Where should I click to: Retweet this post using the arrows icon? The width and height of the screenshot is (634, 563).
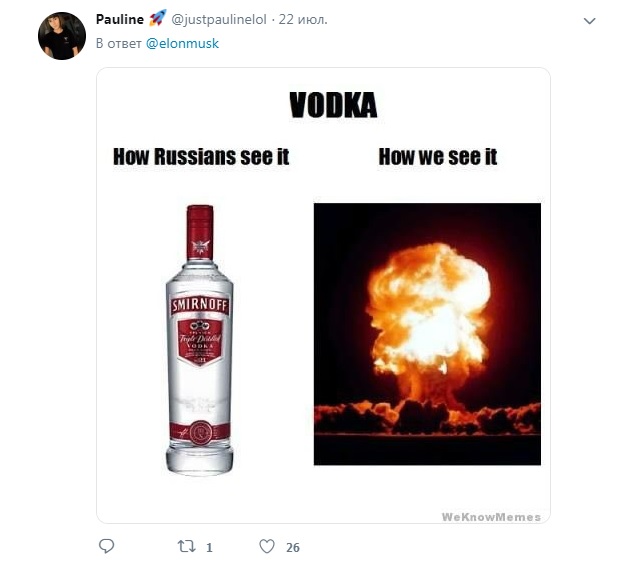pyautogui.click(x=187, y=547)
